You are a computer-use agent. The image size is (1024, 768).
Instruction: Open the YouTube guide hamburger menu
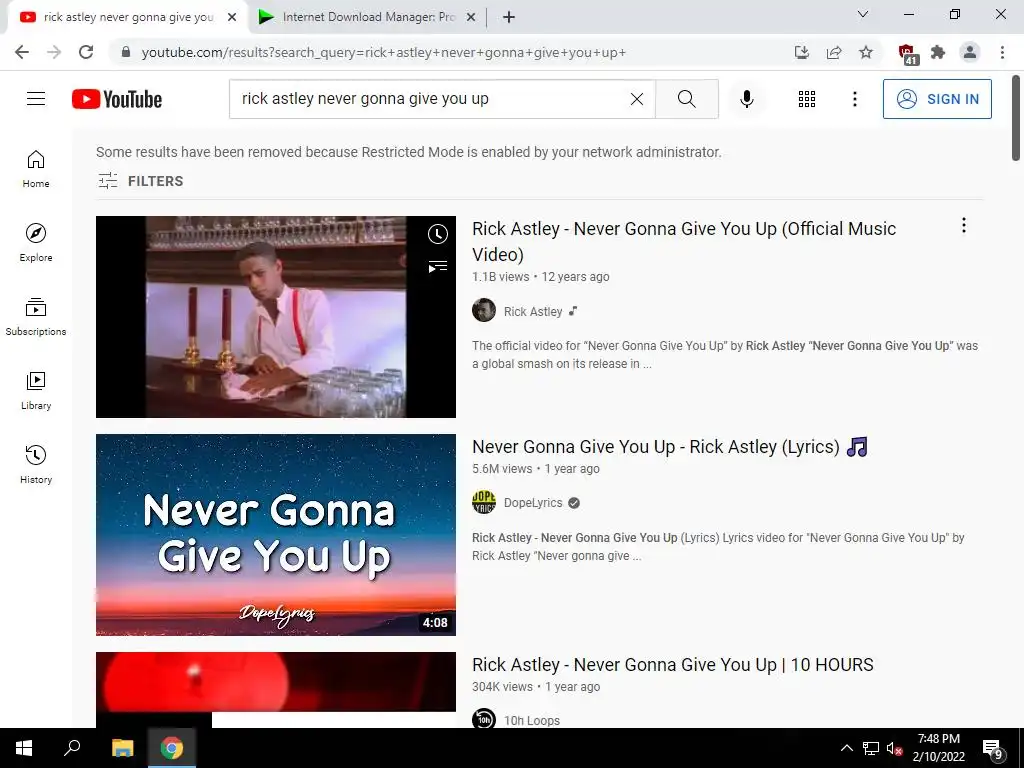(36, 99)
